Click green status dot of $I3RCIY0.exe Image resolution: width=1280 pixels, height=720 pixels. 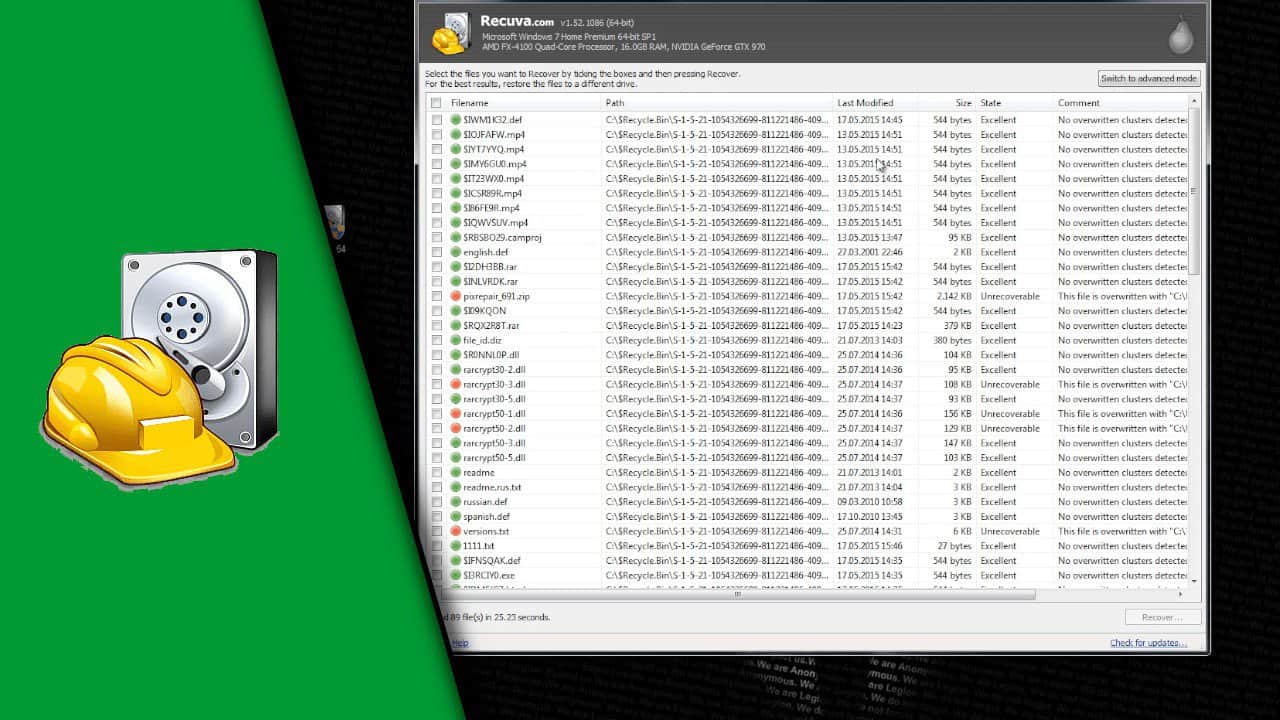point(456,575)
